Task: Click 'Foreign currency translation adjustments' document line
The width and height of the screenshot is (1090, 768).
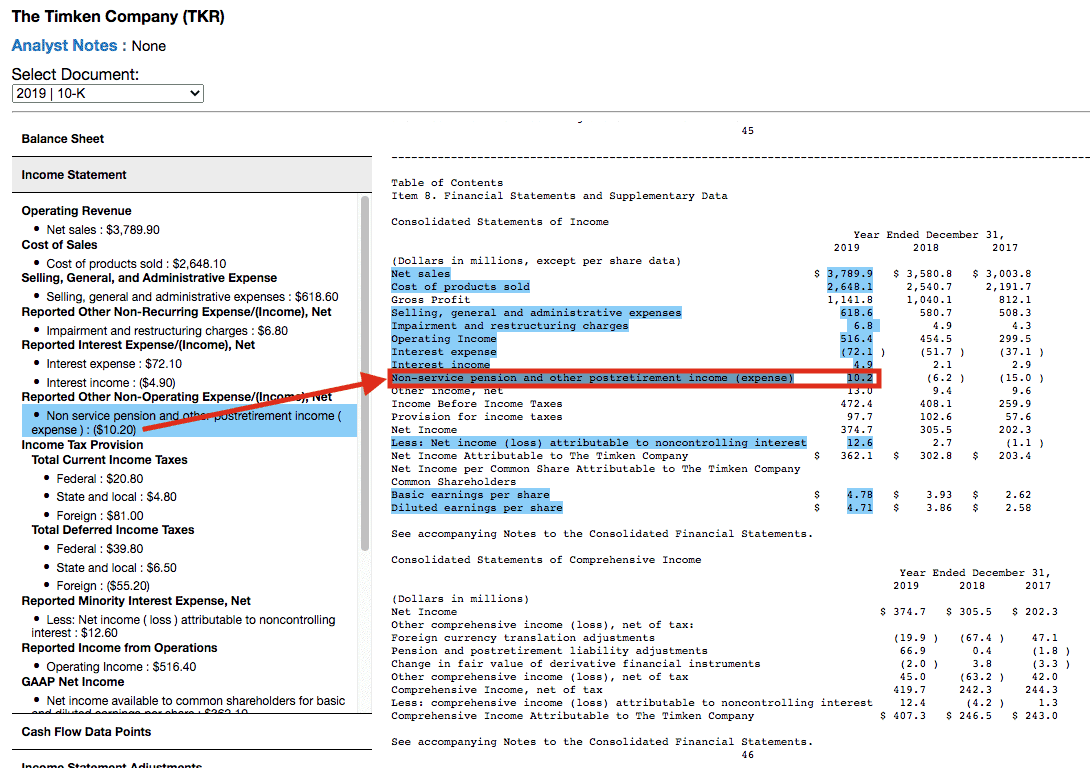Action: pyautogui.click(x=523, y=638)
